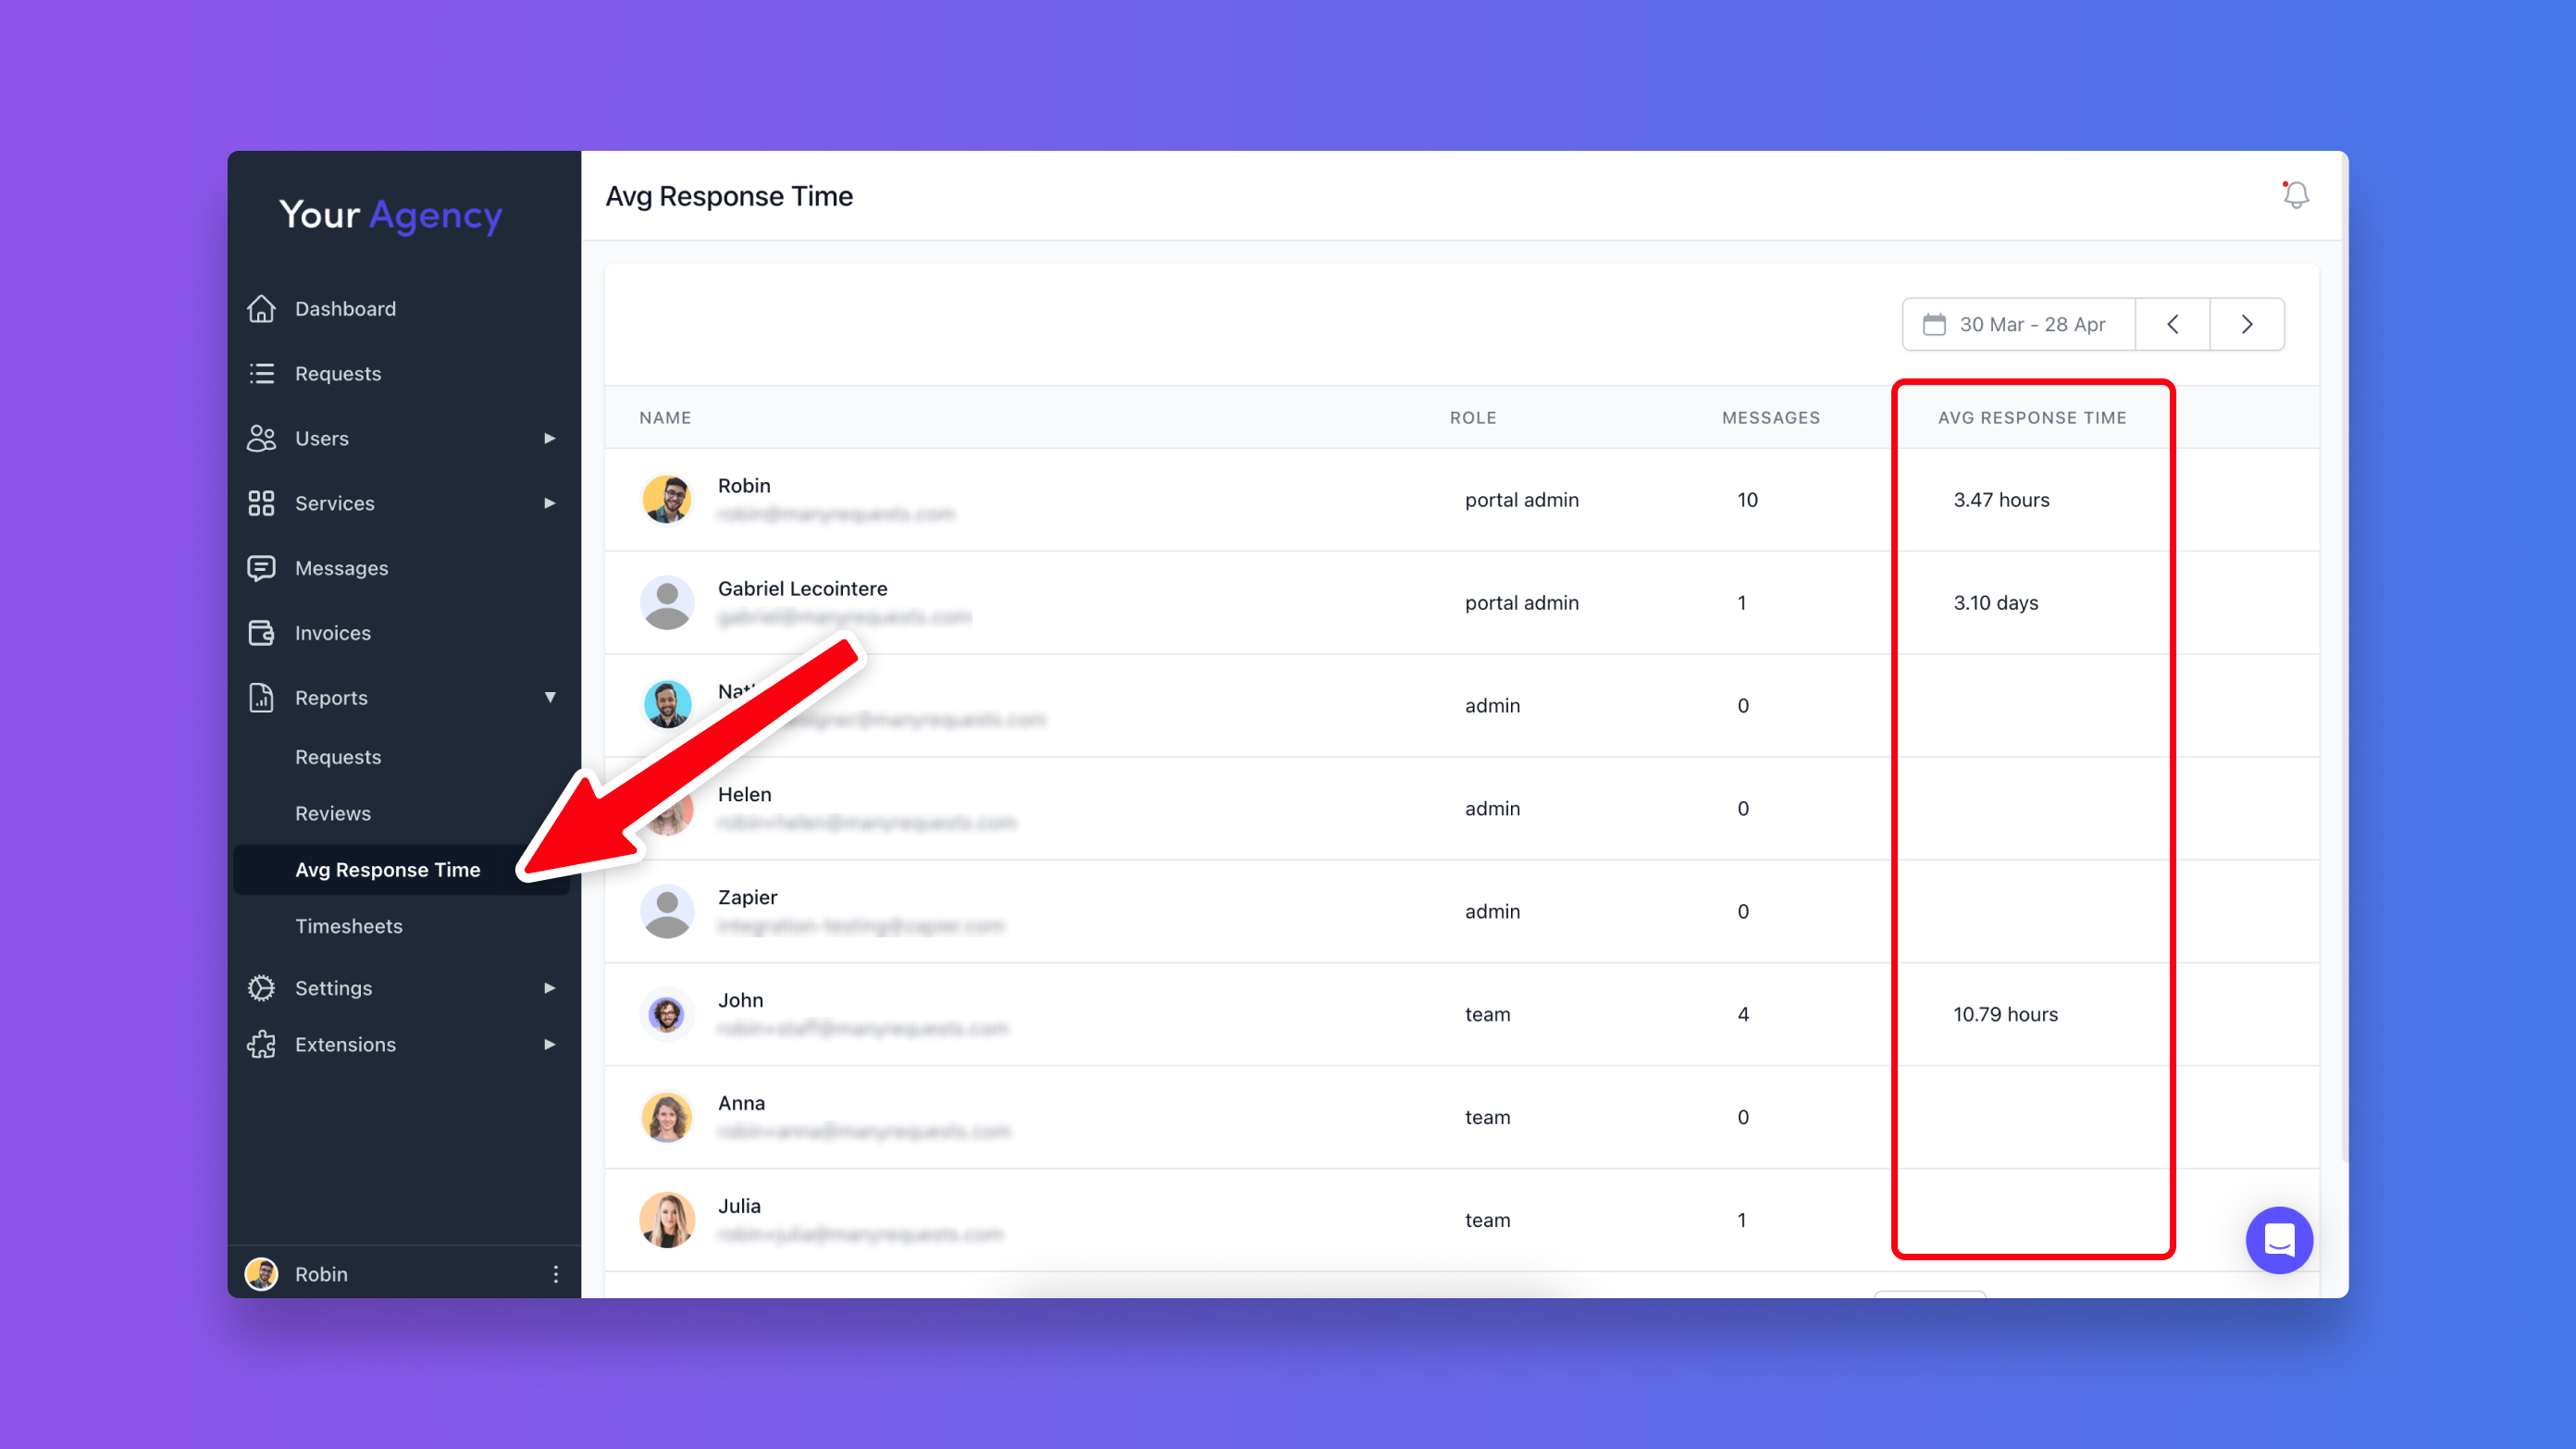This screenshot has height=1449, width=2576.
Task: Go to next date range
Action: point(2247,324)
